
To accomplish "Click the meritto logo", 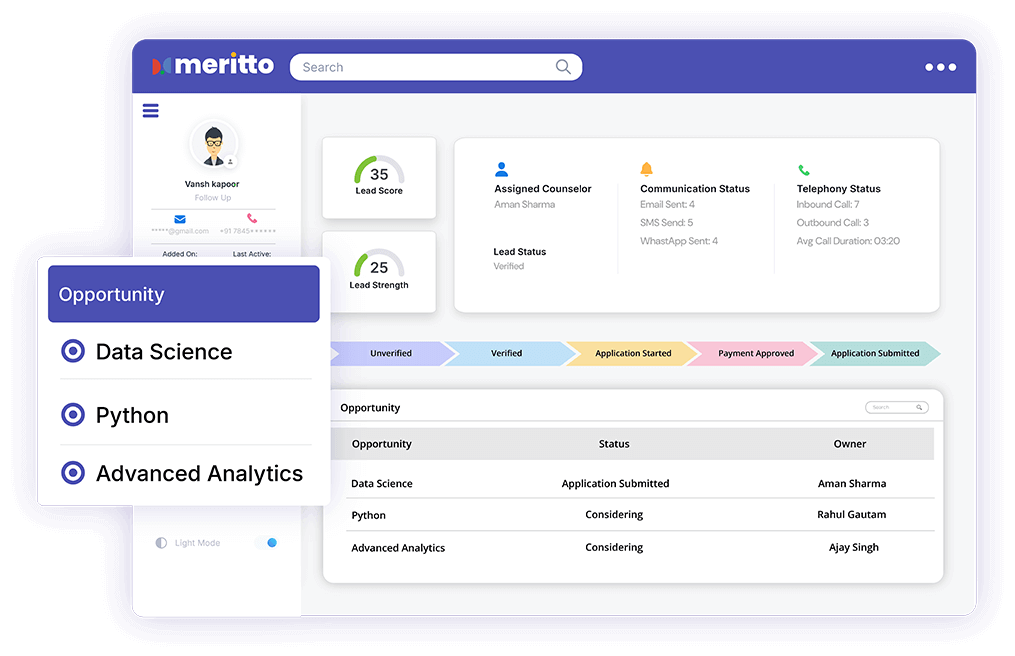I will pyautogui.click(x=213, y=64).
